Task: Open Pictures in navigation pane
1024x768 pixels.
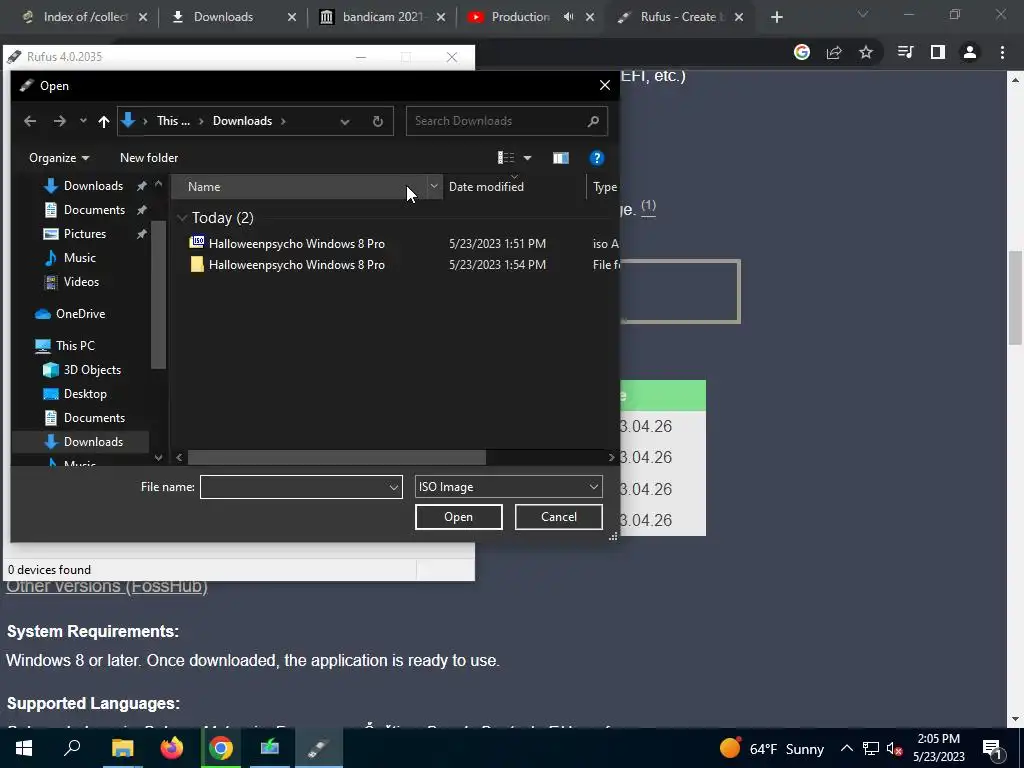Action: point(84,234)
